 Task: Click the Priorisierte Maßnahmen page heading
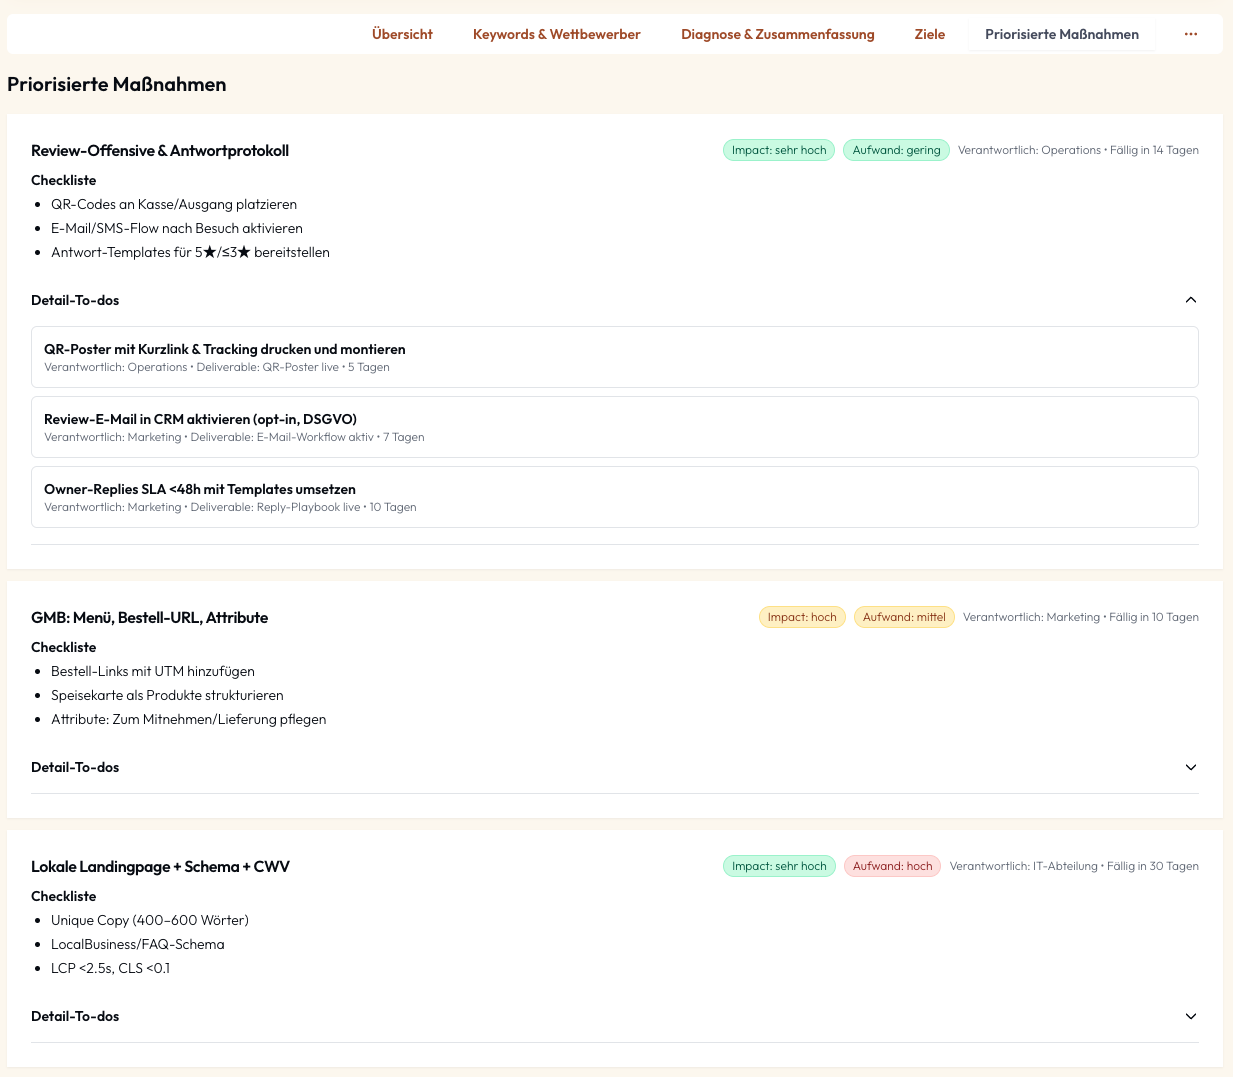pos(117,84)
